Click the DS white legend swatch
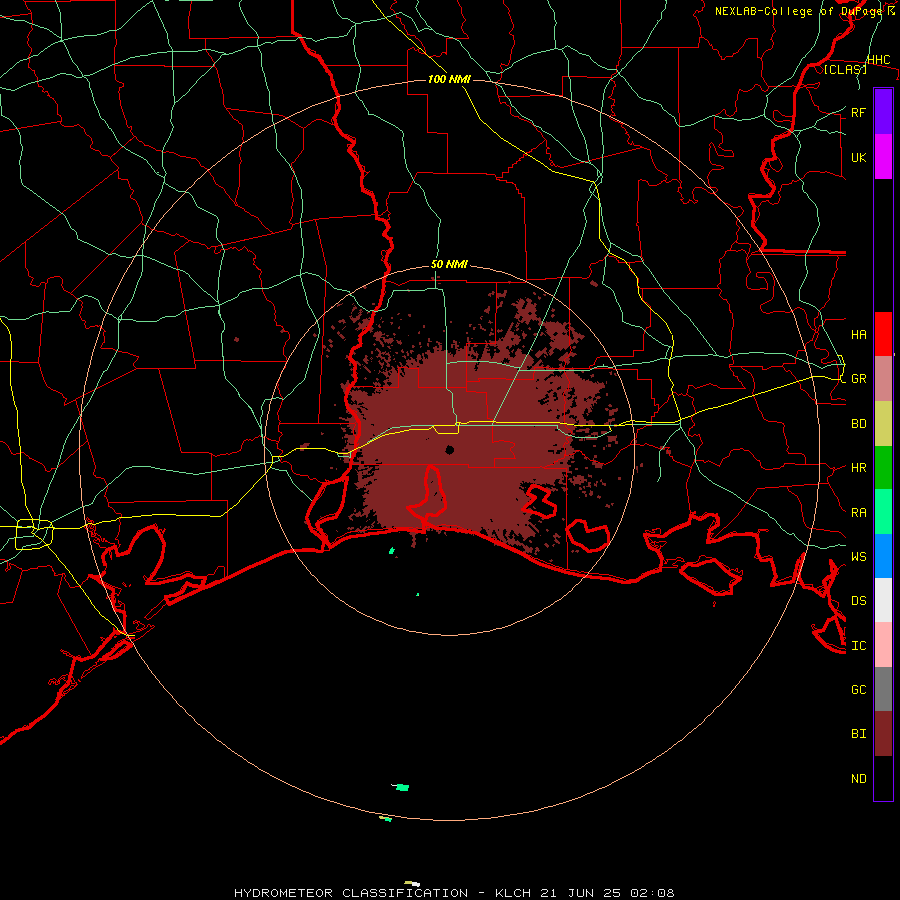This screenshot has width=900, height=900. tap(883, 600)
